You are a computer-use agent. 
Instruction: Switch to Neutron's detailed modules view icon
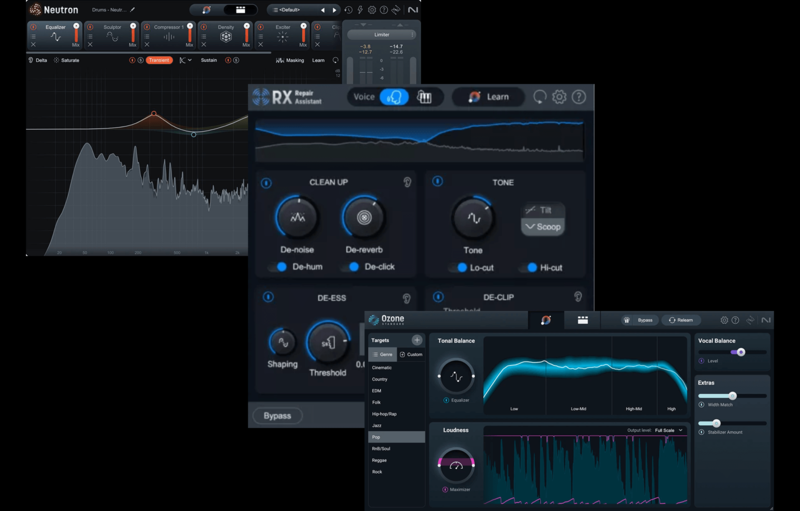[240, 10]
